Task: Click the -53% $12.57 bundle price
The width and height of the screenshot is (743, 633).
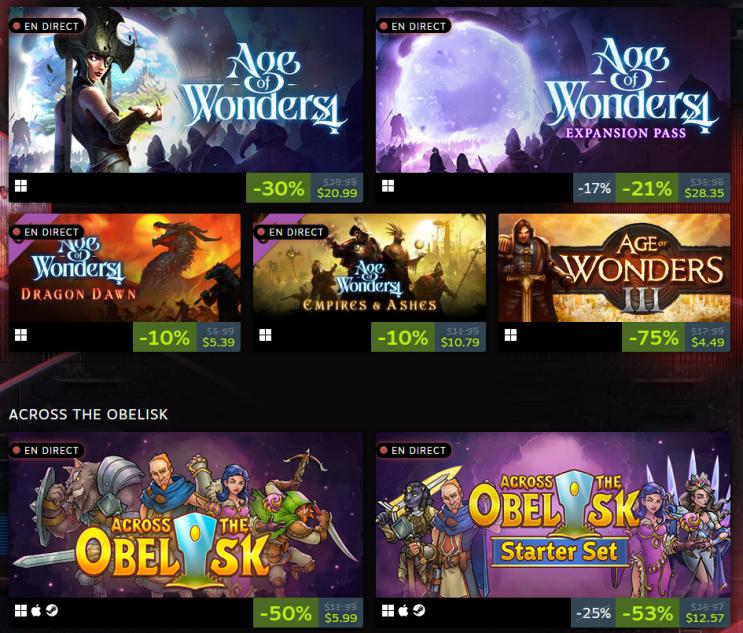Action: click(x=673, y=613)
